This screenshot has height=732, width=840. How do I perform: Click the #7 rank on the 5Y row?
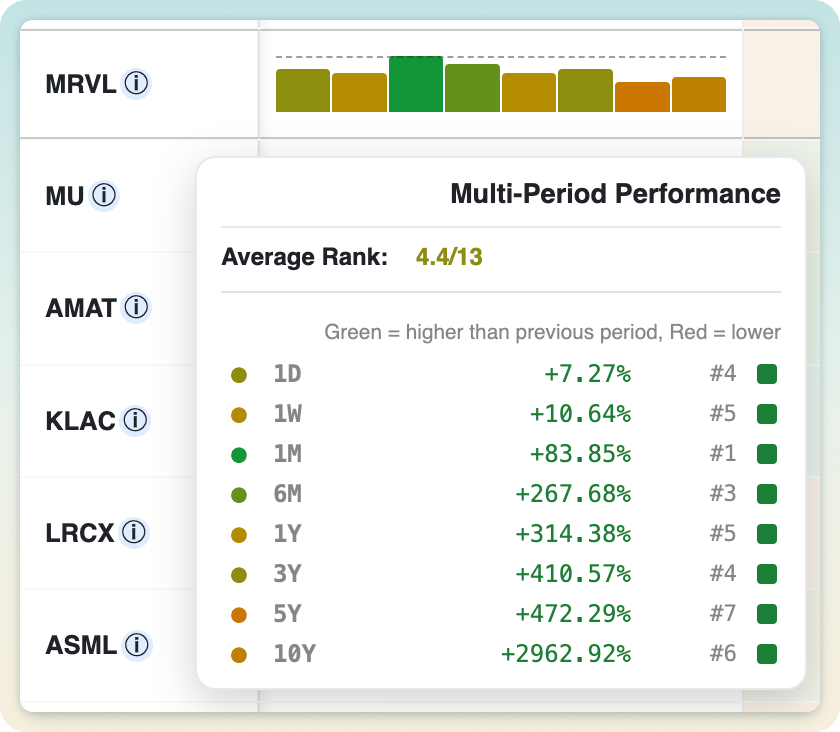pyautogui.click(x=723, y=613)
